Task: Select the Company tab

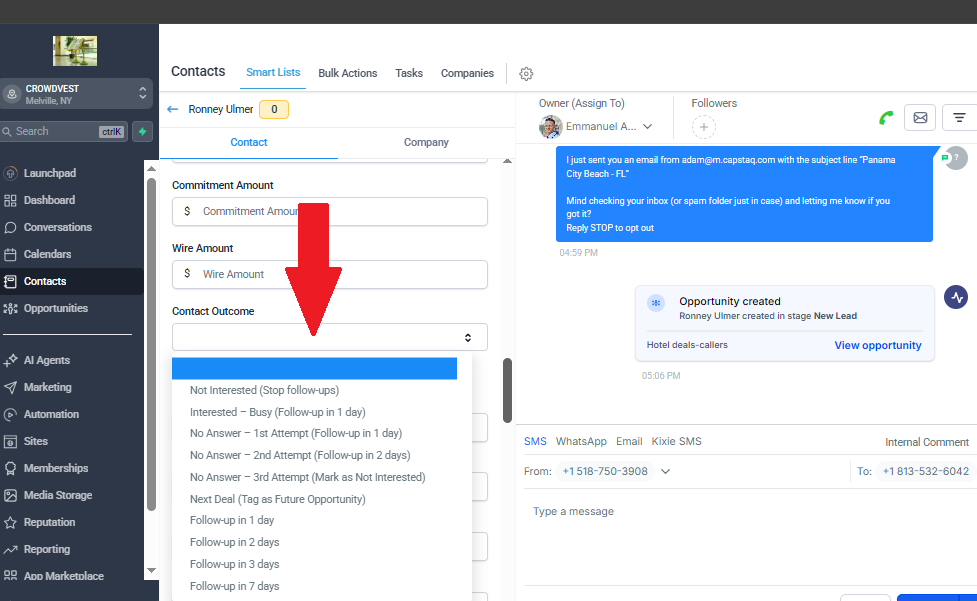Action: [x=426, y=143]
